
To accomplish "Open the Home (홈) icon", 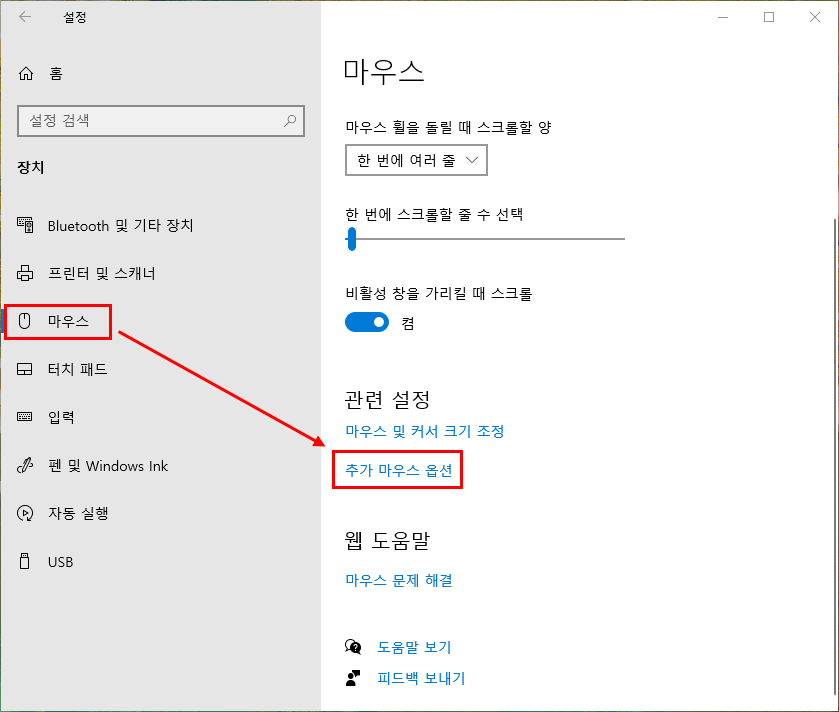I will pos(26,73).
